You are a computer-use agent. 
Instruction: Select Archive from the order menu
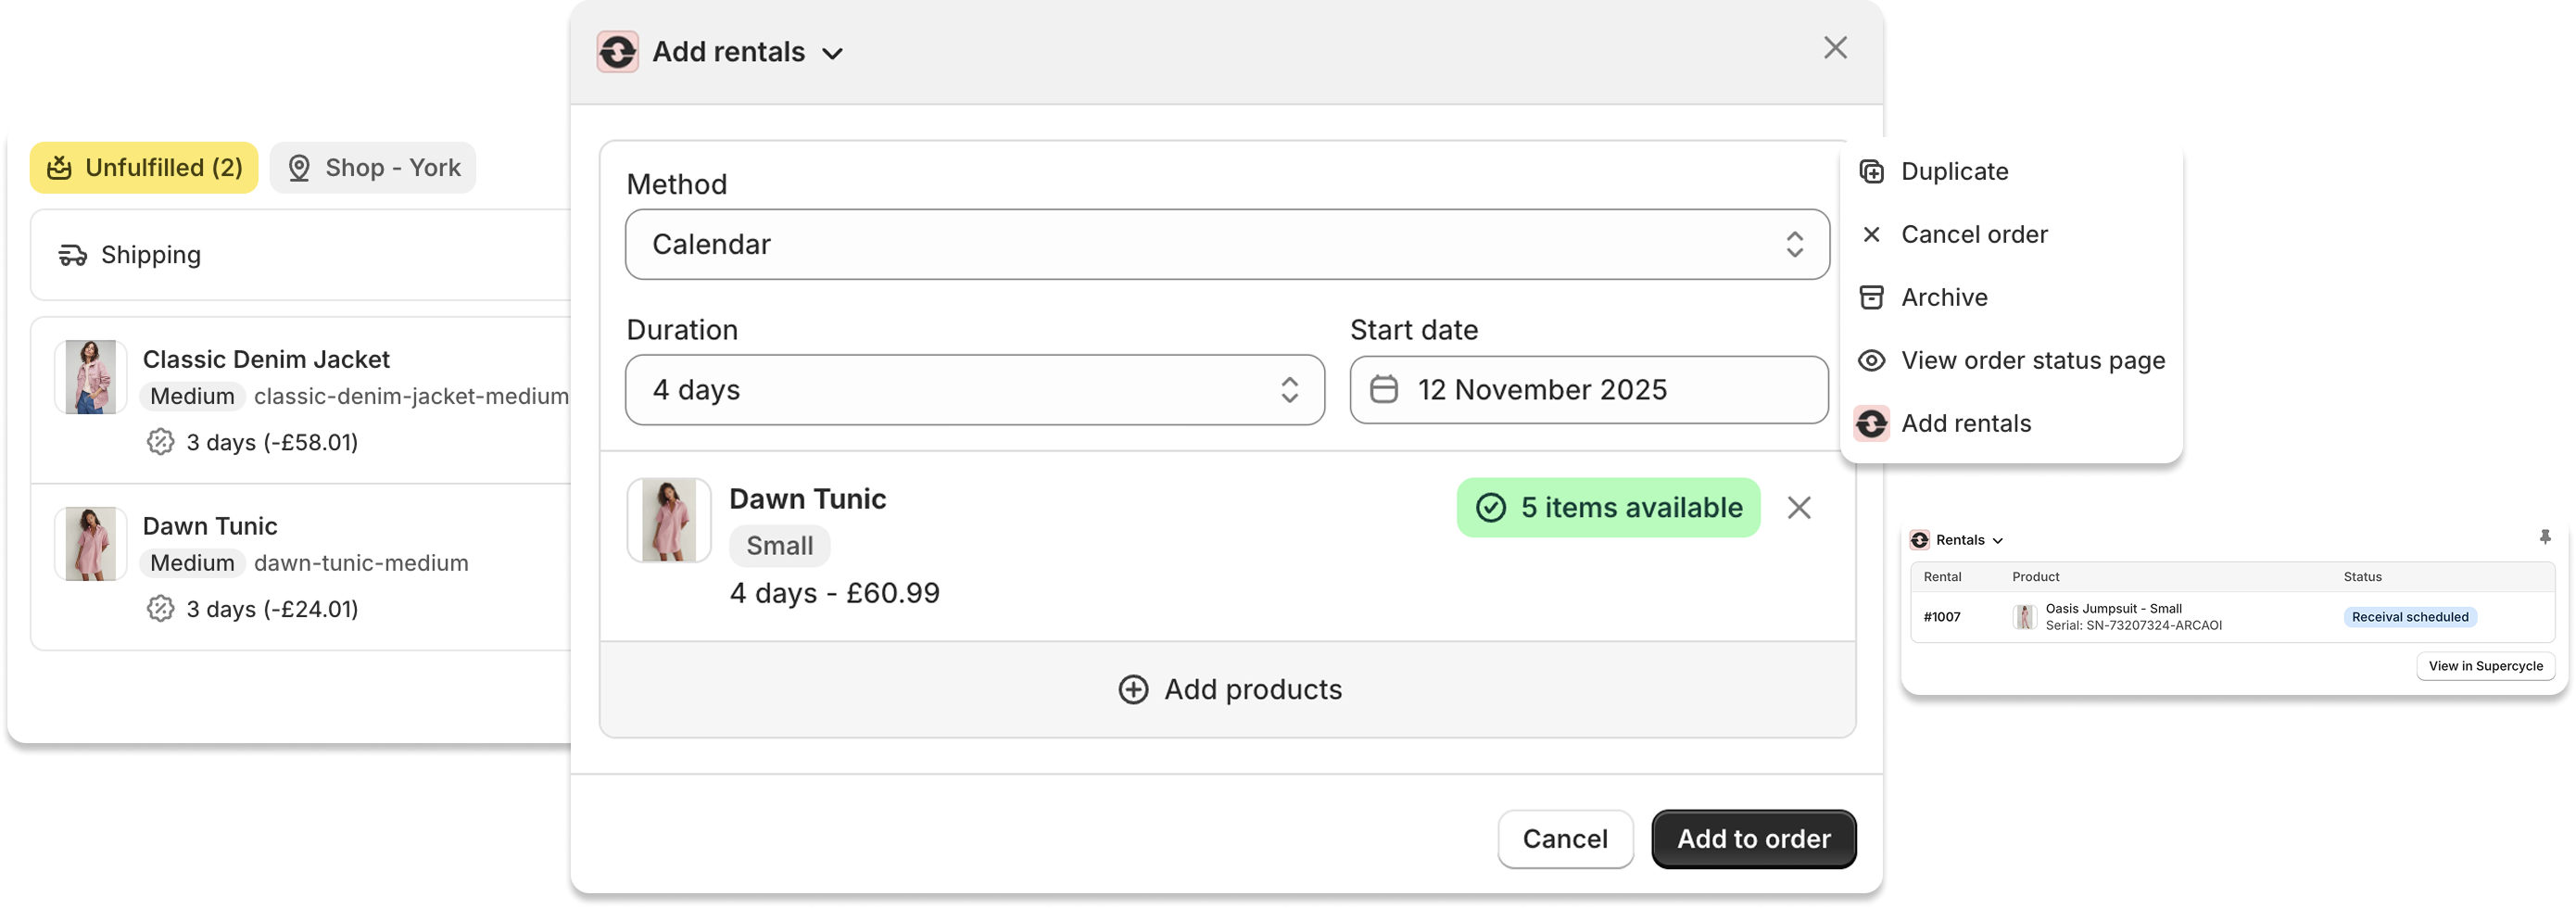[x=1944, y=297]
